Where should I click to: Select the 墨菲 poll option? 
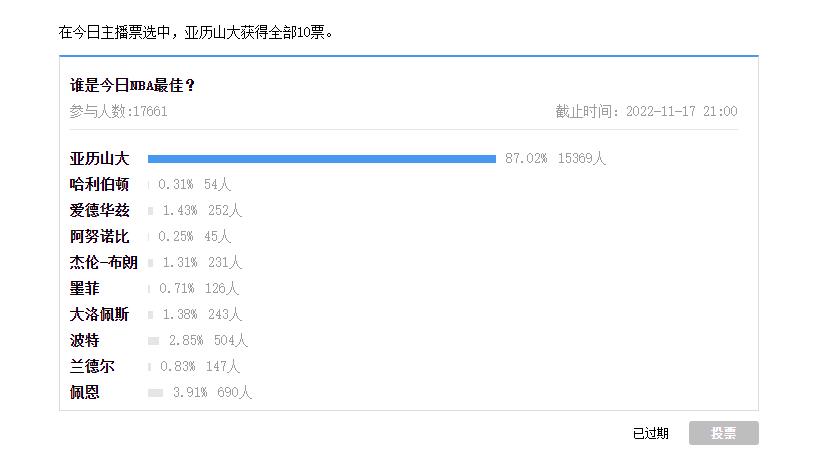pos(84,288)
